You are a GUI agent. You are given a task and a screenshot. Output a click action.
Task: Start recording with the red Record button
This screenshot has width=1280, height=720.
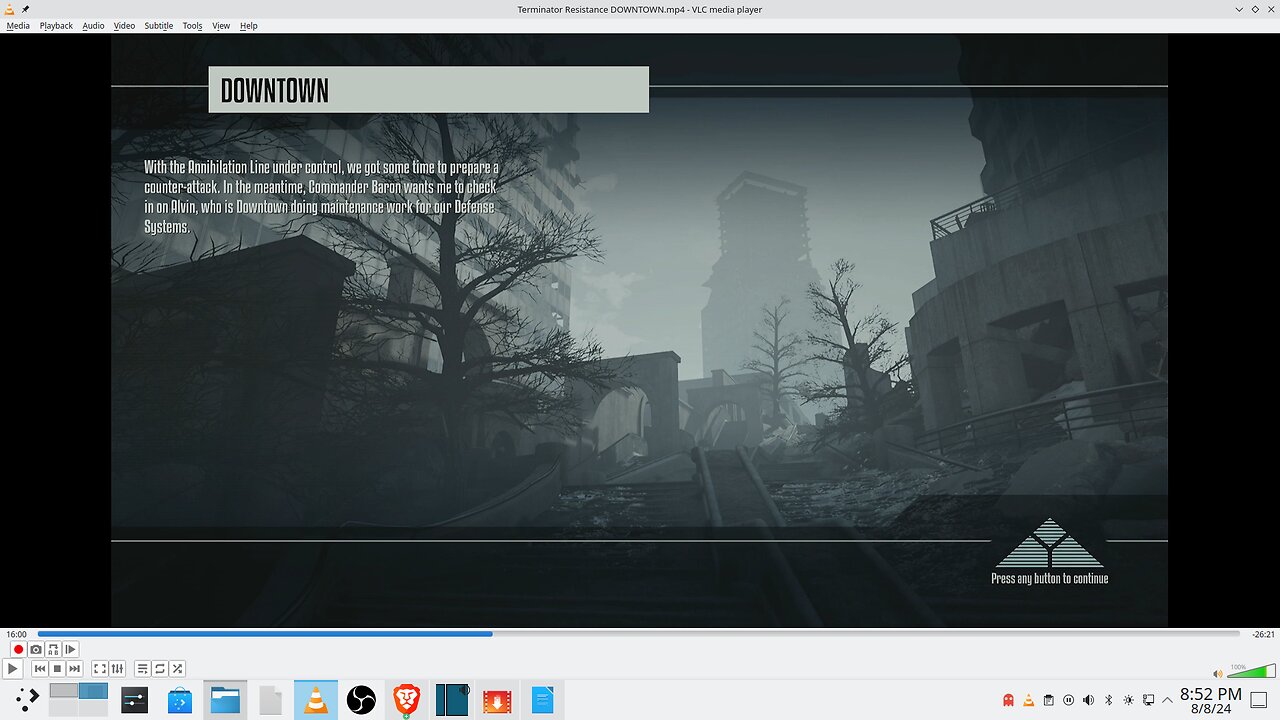[18, 650]
